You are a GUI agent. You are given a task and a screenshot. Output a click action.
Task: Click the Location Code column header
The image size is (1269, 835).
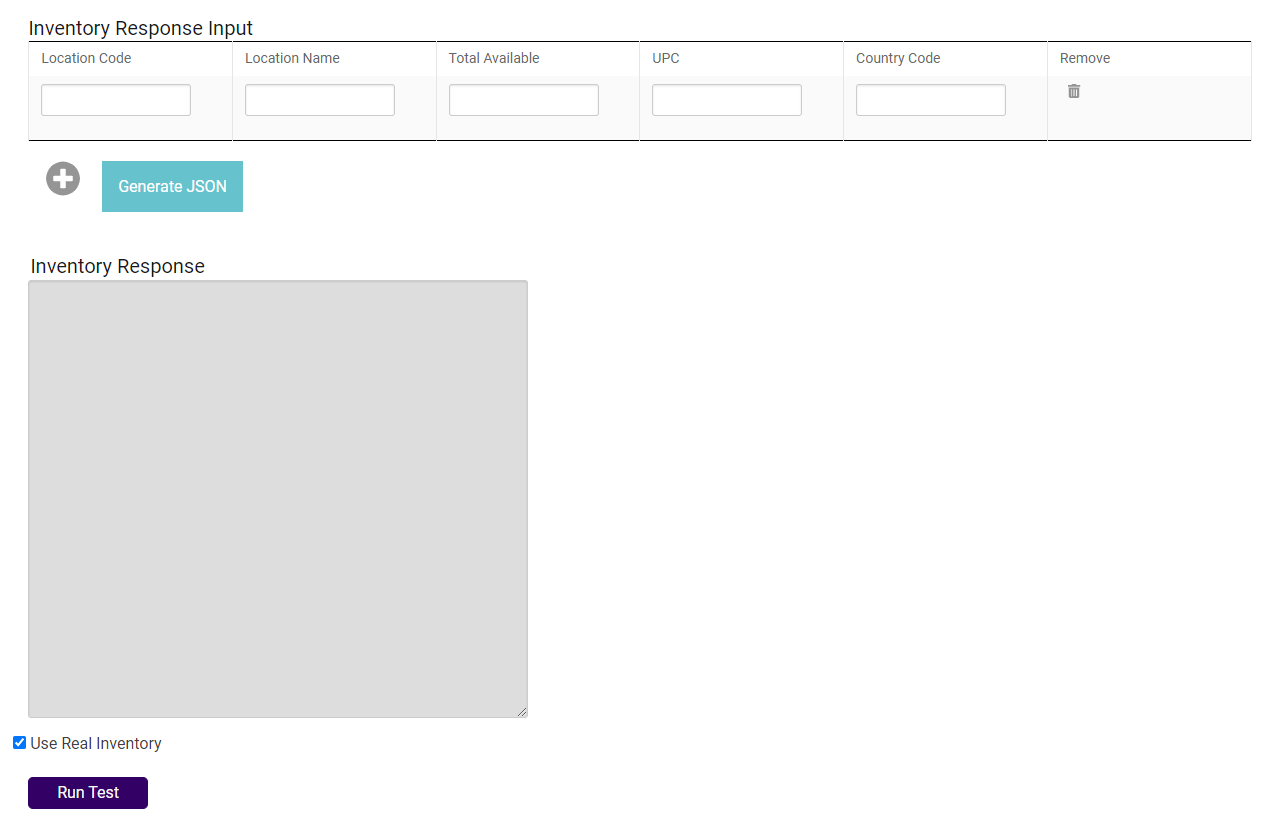(86, 58)
